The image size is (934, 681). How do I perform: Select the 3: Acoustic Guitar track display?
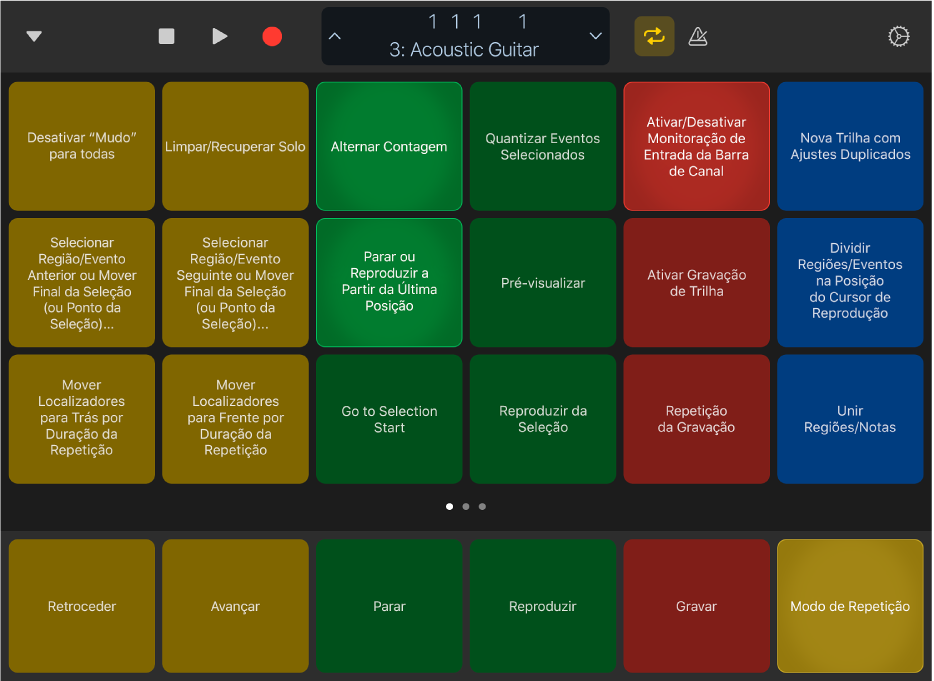(x=465, y=36)
